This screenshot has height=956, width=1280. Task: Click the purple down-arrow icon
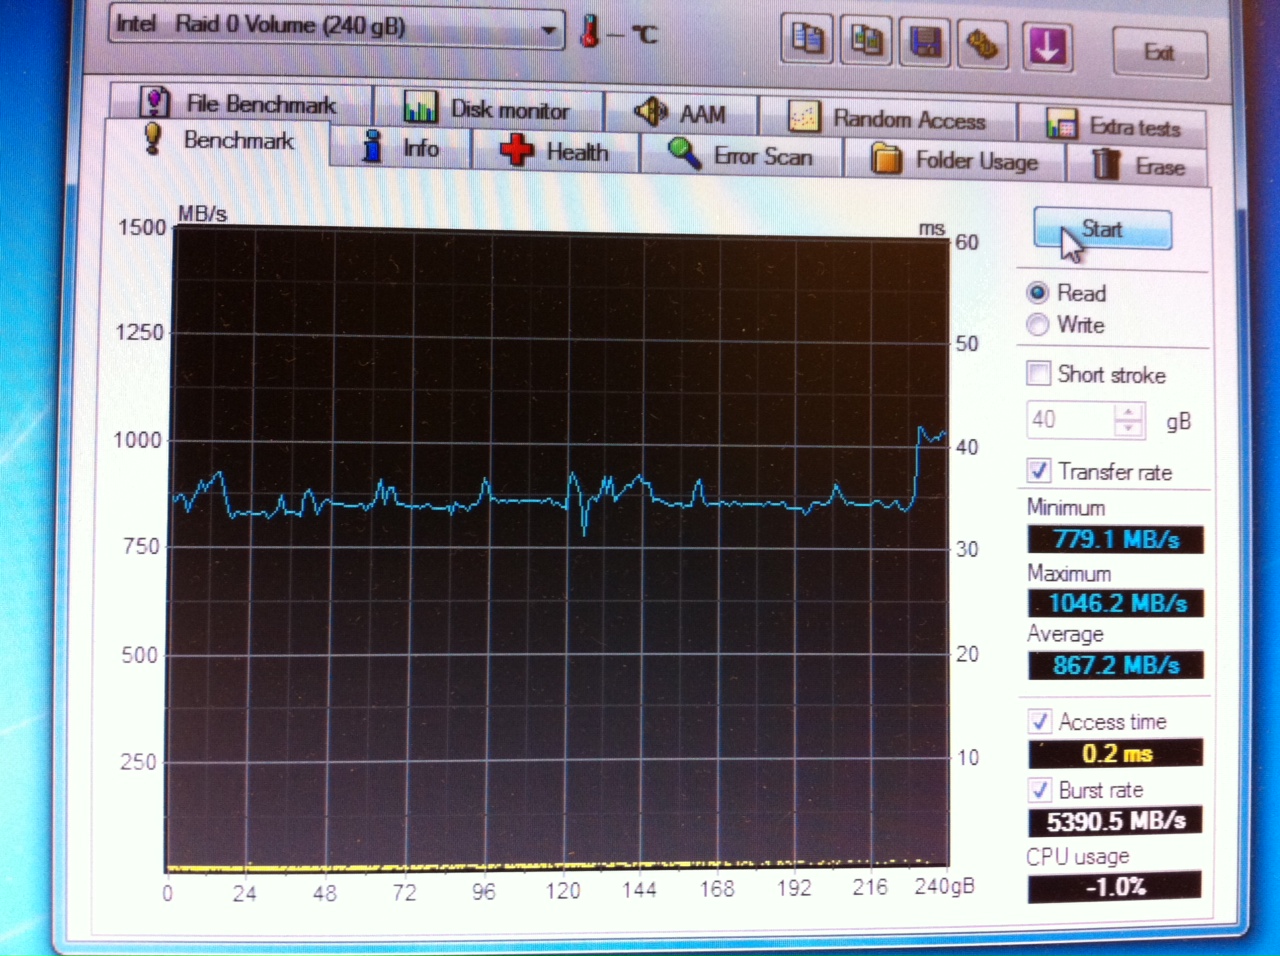[1046, 47]
